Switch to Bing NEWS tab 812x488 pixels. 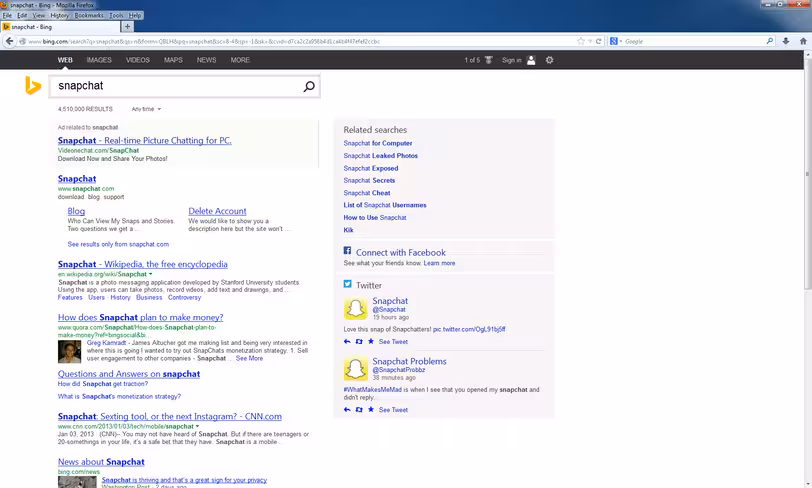pyautogui.click(x=206, y=60)
